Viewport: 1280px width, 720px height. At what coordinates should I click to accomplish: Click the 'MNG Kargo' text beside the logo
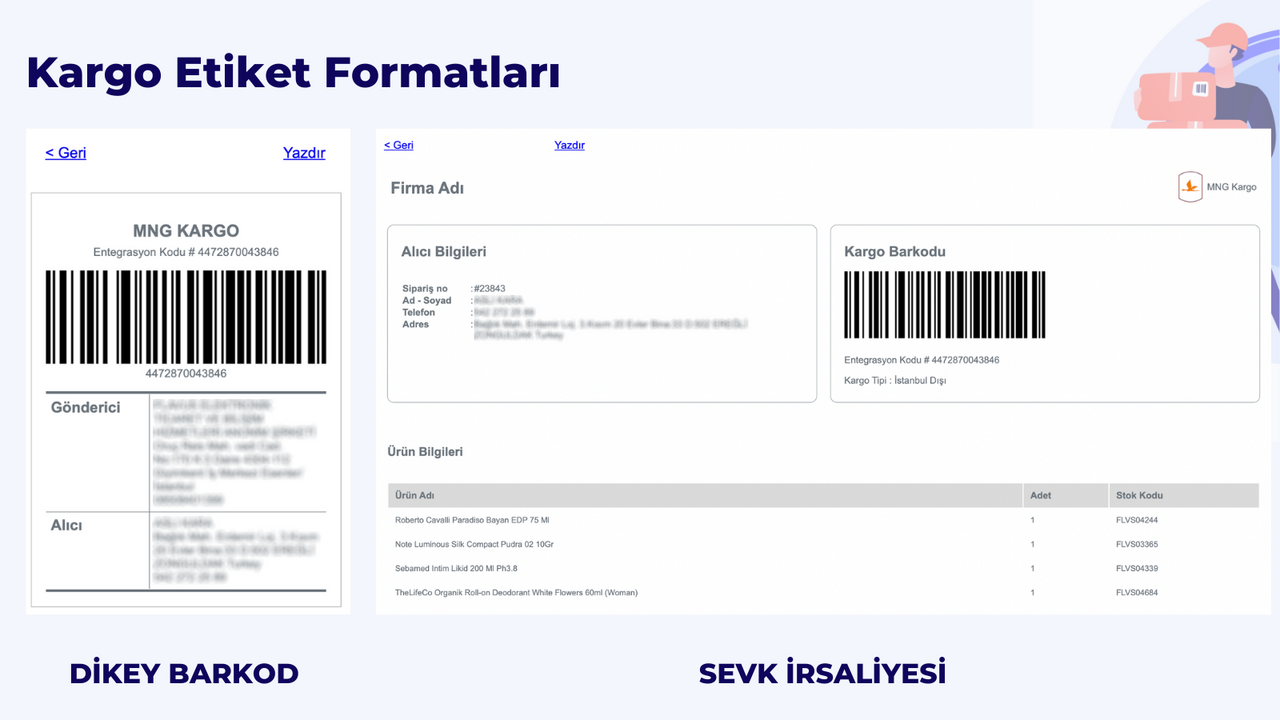[1232, 187]
